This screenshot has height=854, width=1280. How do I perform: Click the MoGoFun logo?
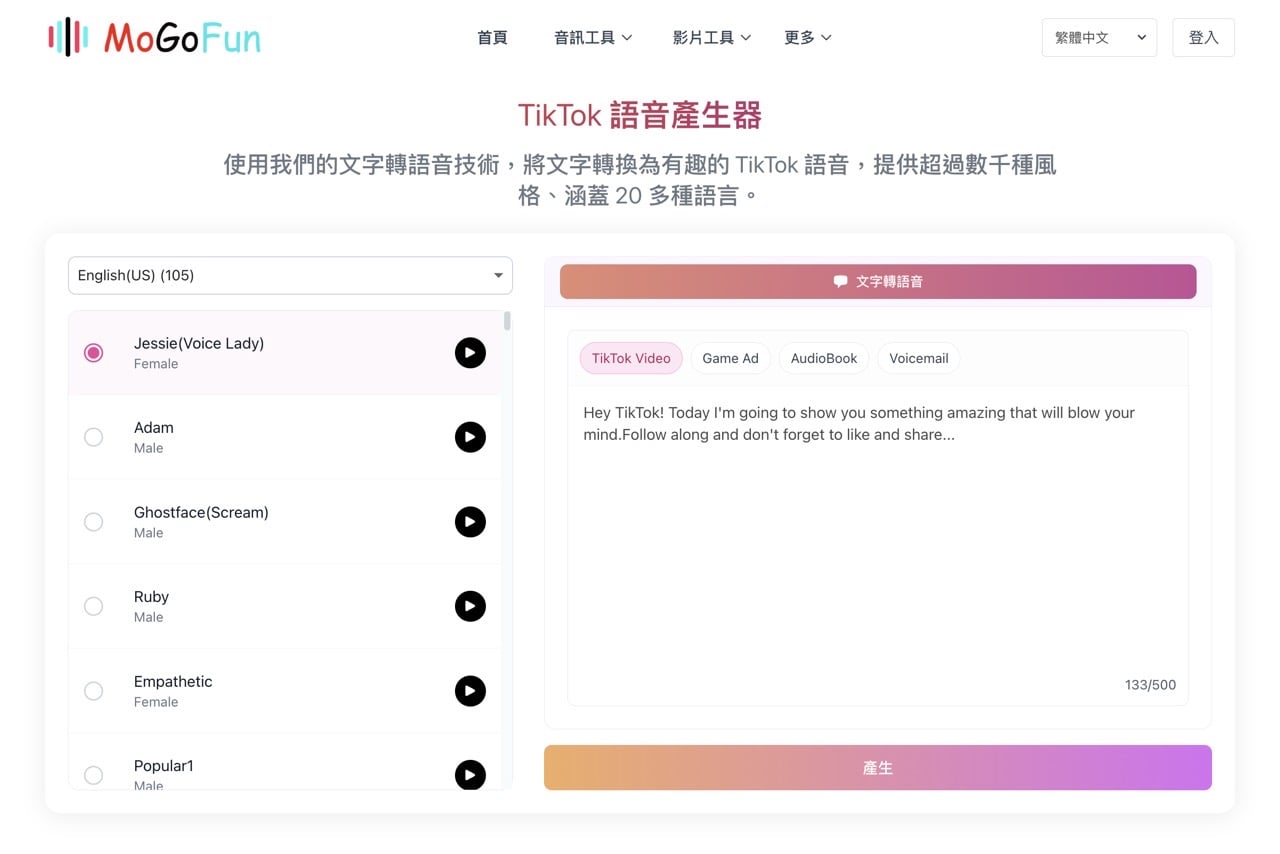click(x=155, y=37)
